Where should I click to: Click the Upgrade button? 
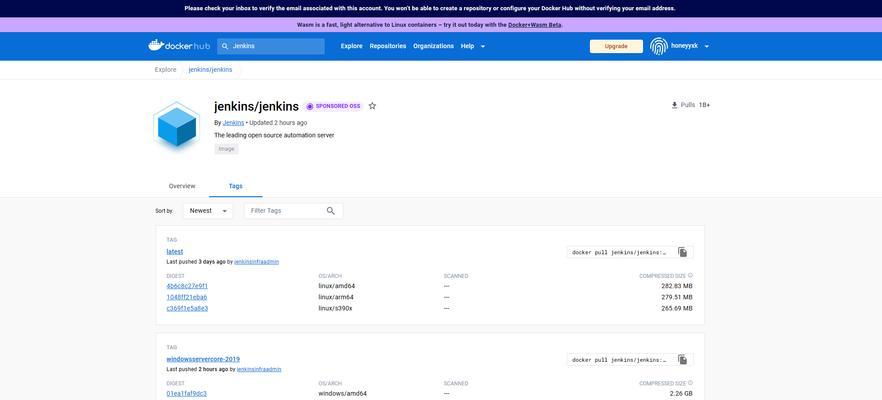616,46
